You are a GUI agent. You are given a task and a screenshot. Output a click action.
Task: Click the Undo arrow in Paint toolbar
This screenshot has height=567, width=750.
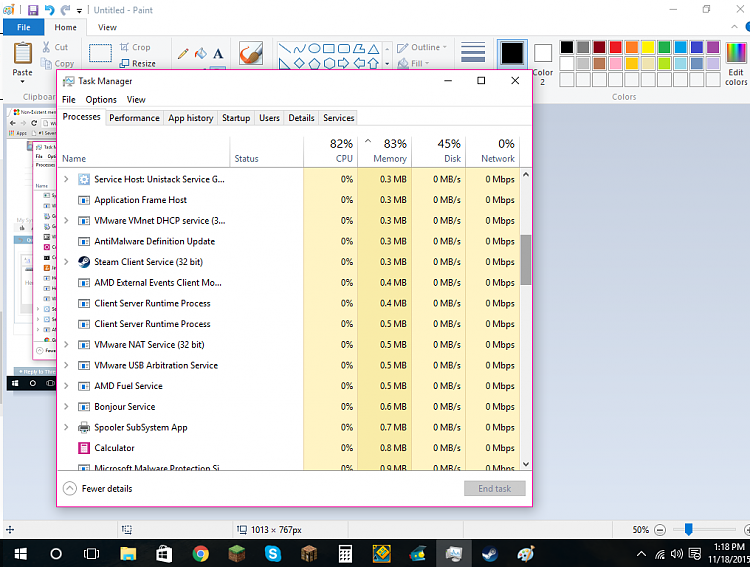(49, 10)
